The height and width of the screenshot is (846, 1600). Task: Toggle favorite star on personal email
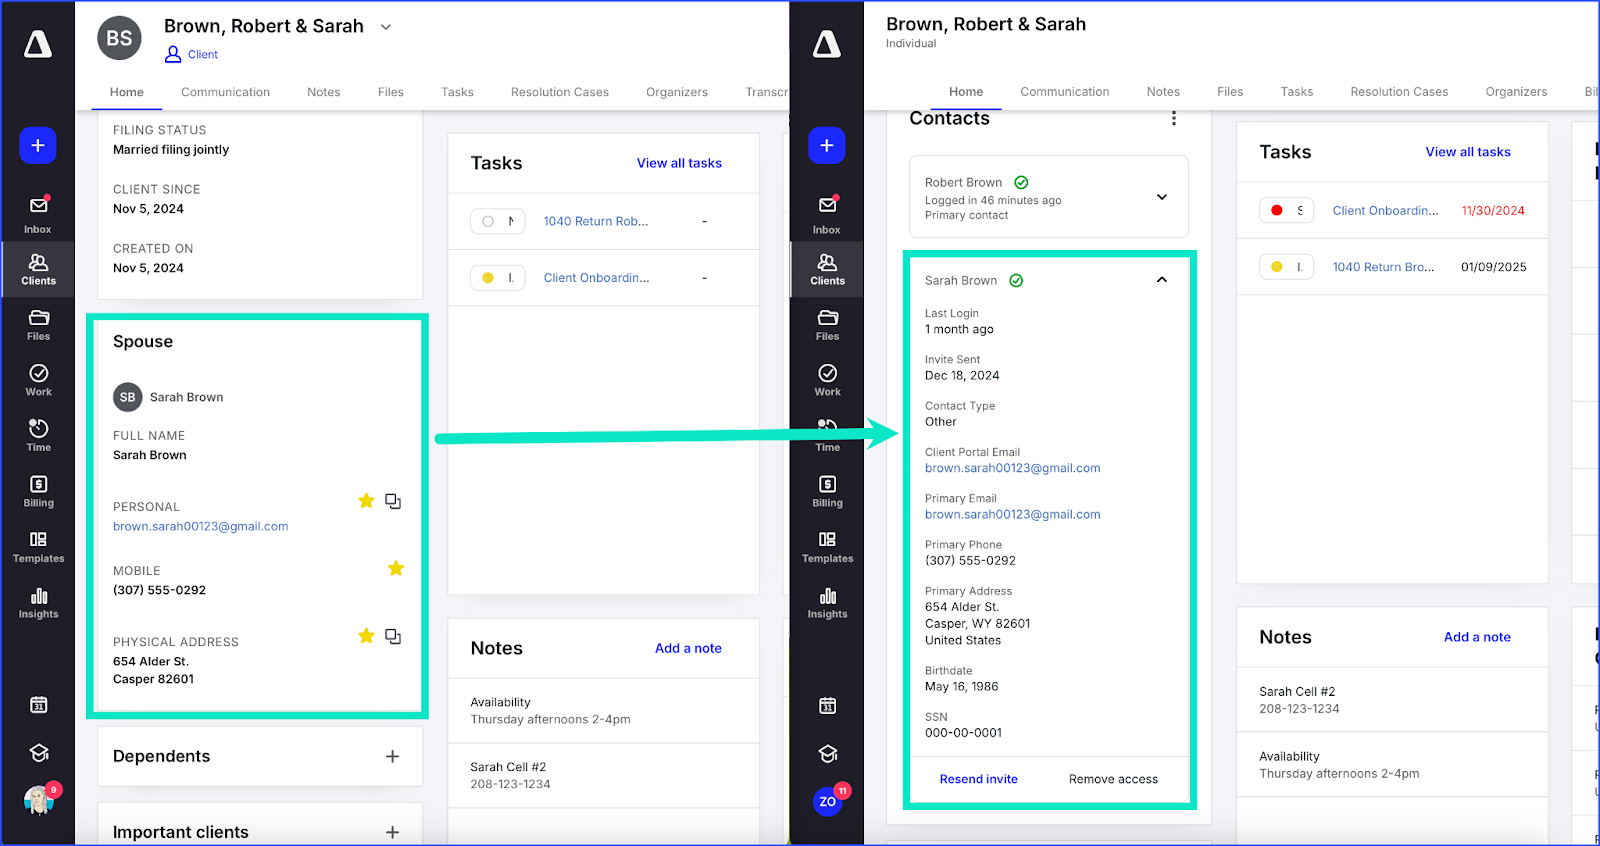point(366,501)
